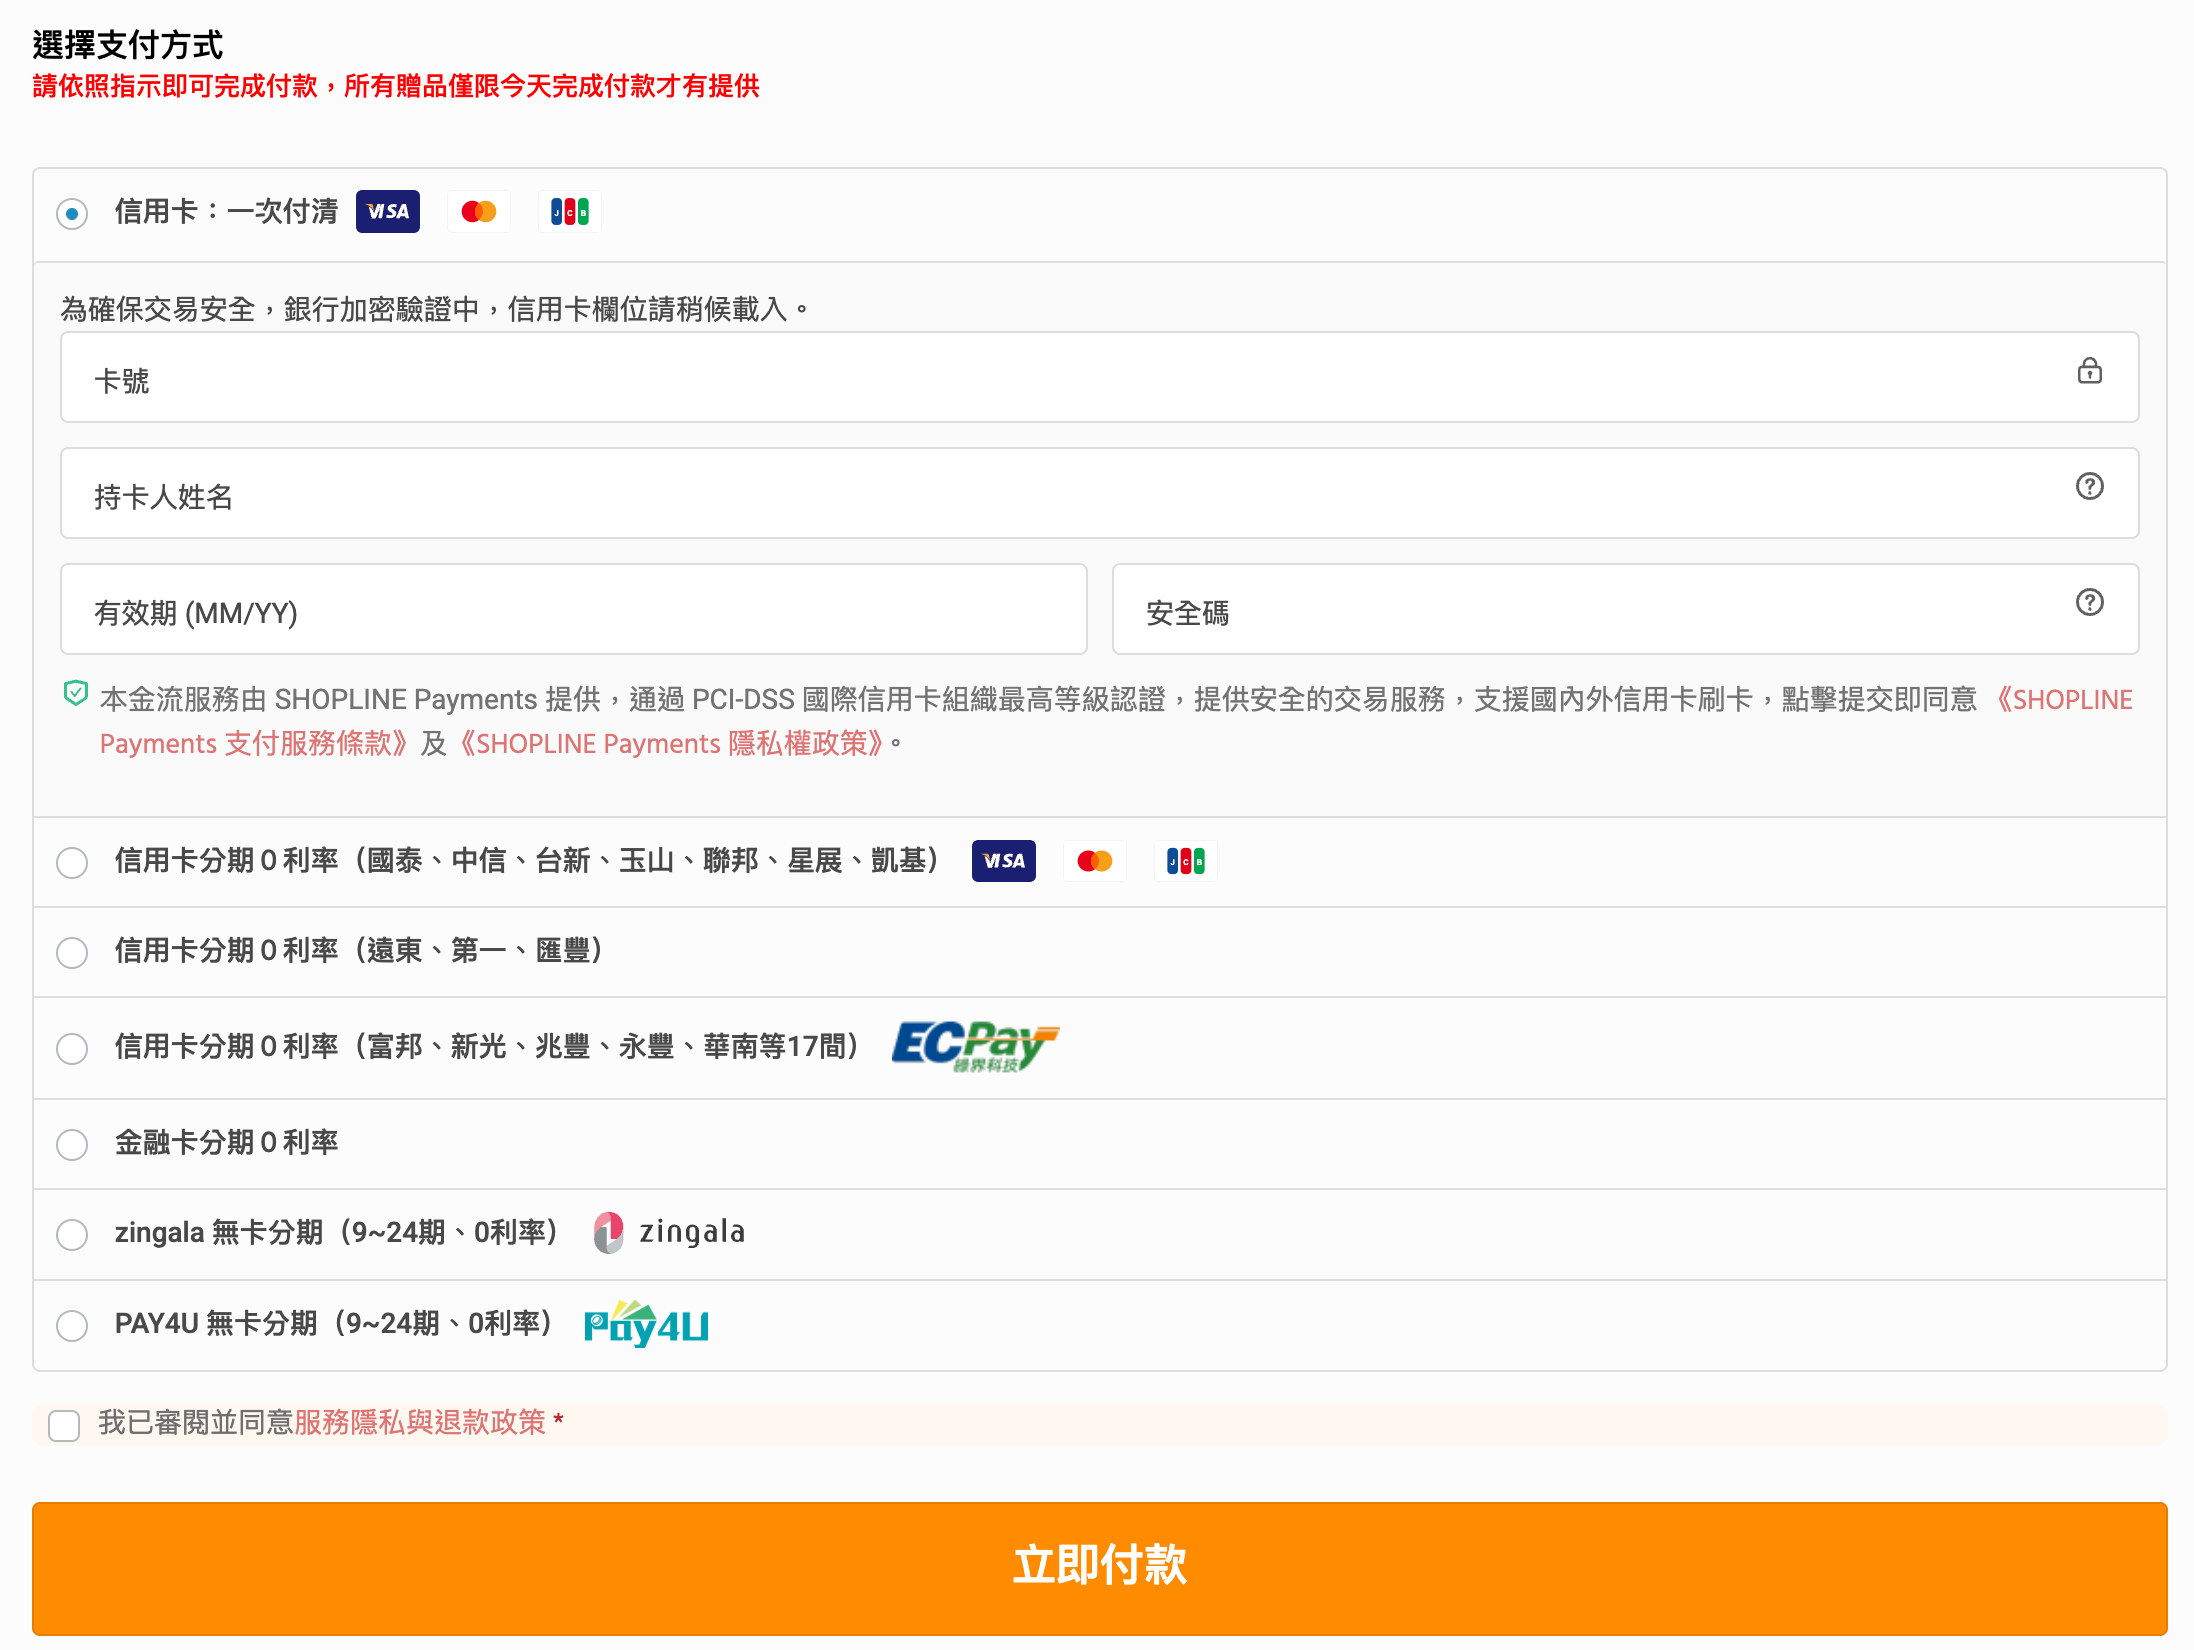Select PAY4U 無卡分期 option
The width and height of the screenshot is (2194, 1650).
tap(72, 1326)
